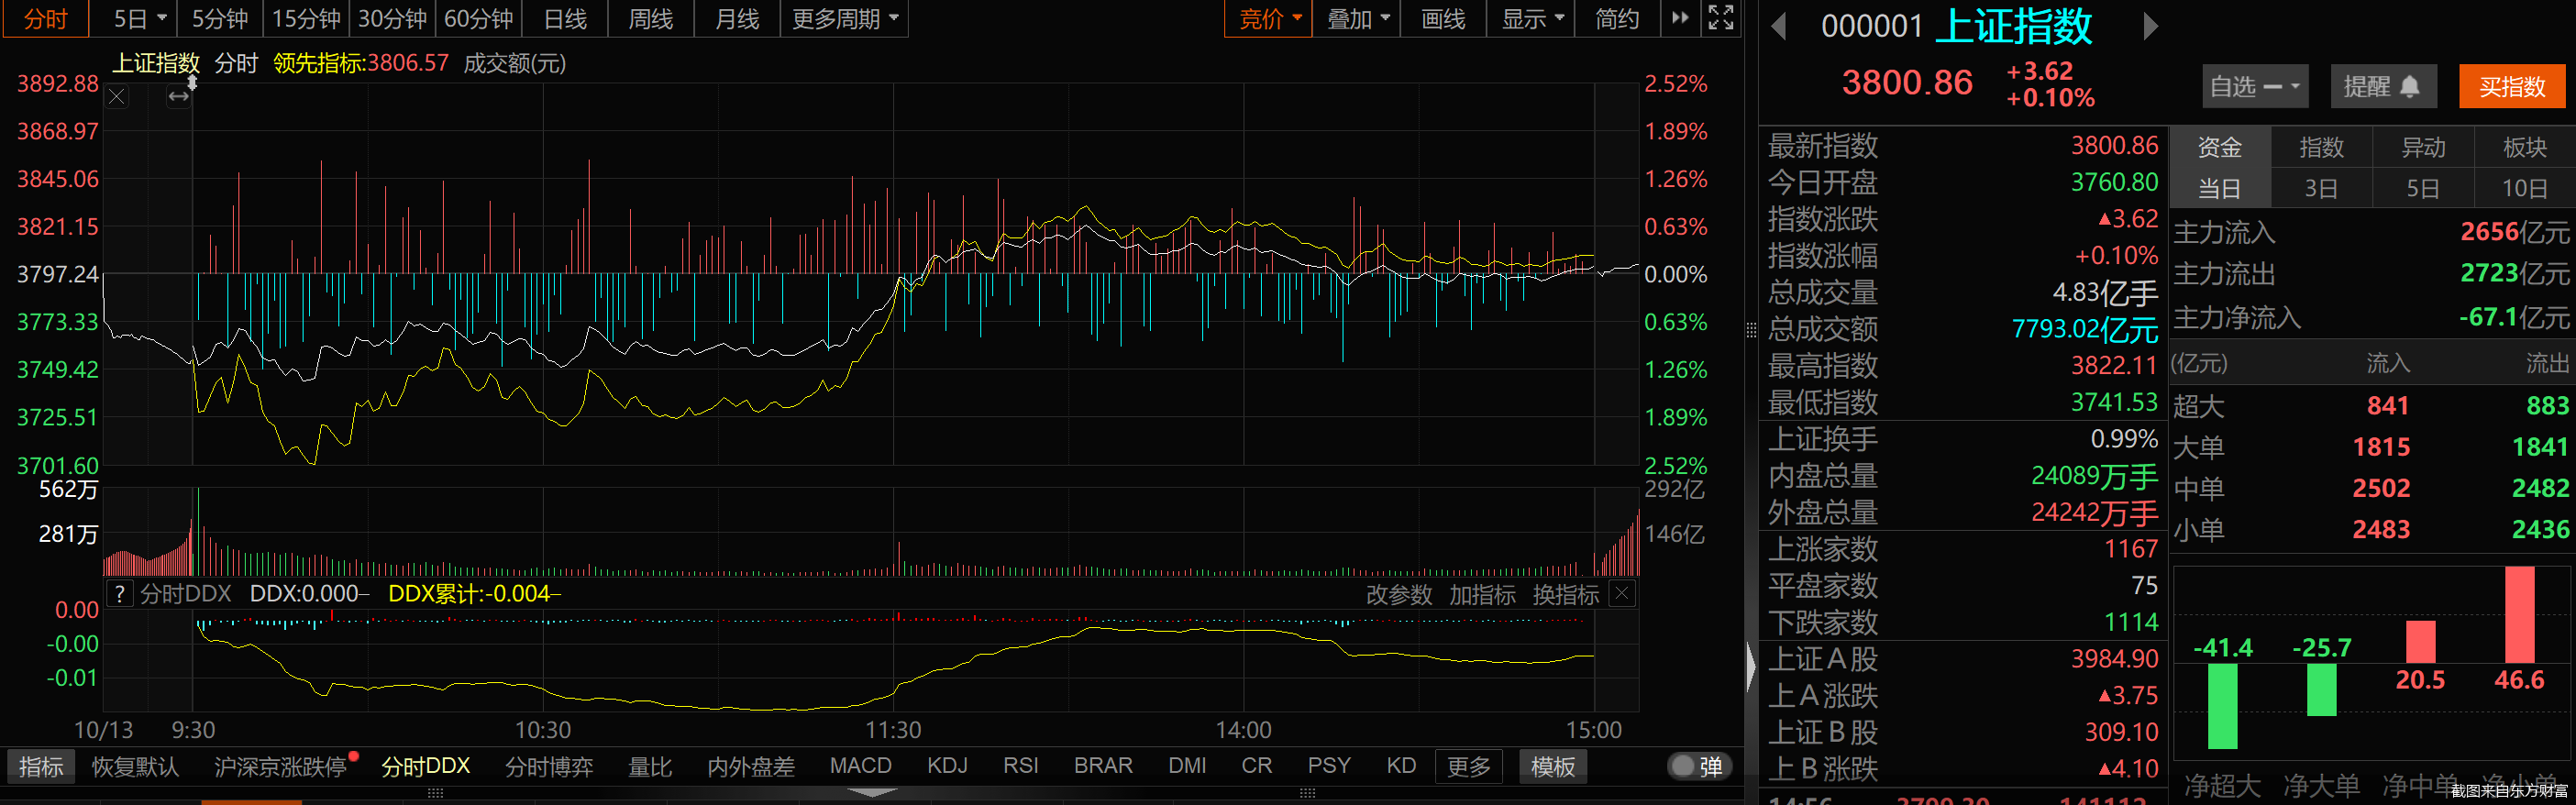Close the 分时DDX indicator panel
The image size is (2576, 805).
1622,594
